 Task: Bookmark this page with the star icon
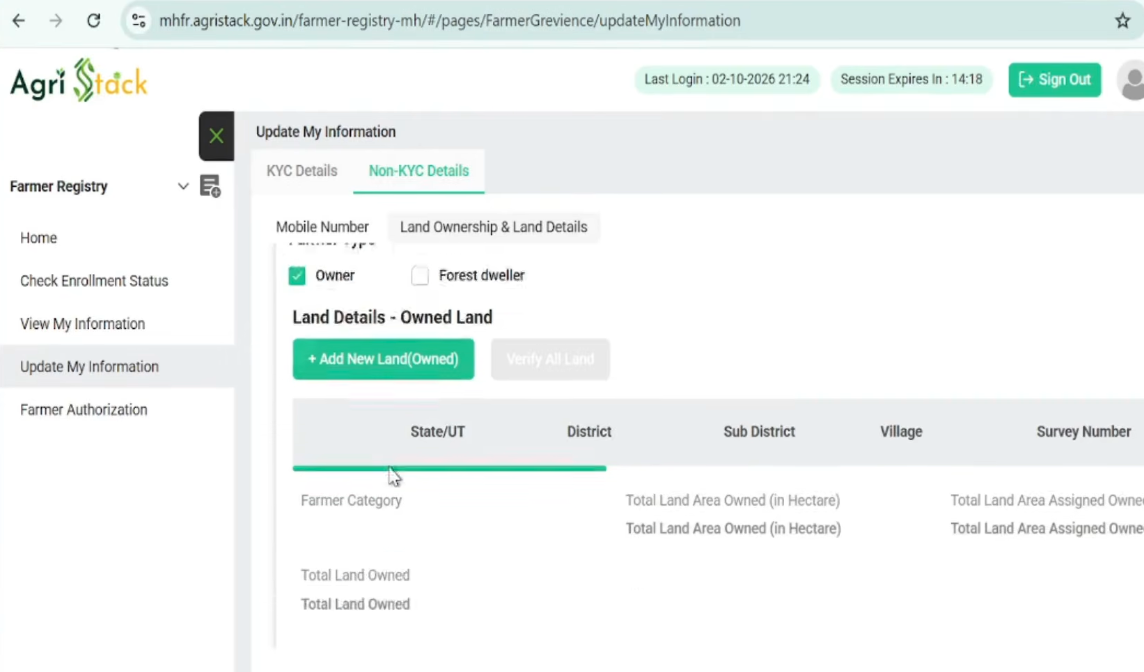click(x=1122, y=20)
